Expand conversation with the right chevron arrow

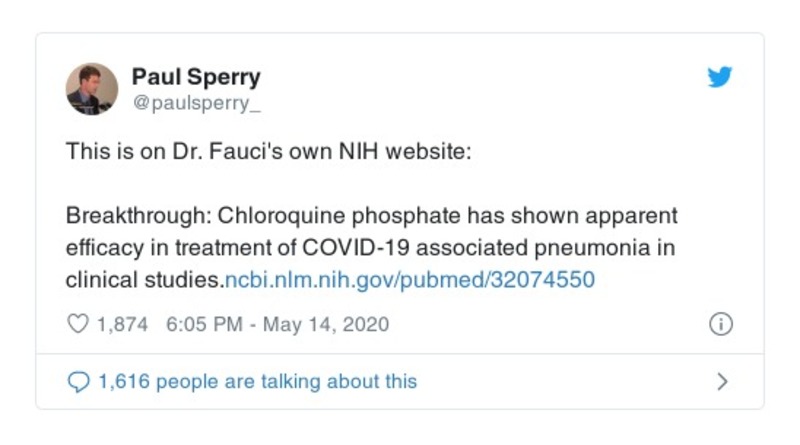point(723,381)
